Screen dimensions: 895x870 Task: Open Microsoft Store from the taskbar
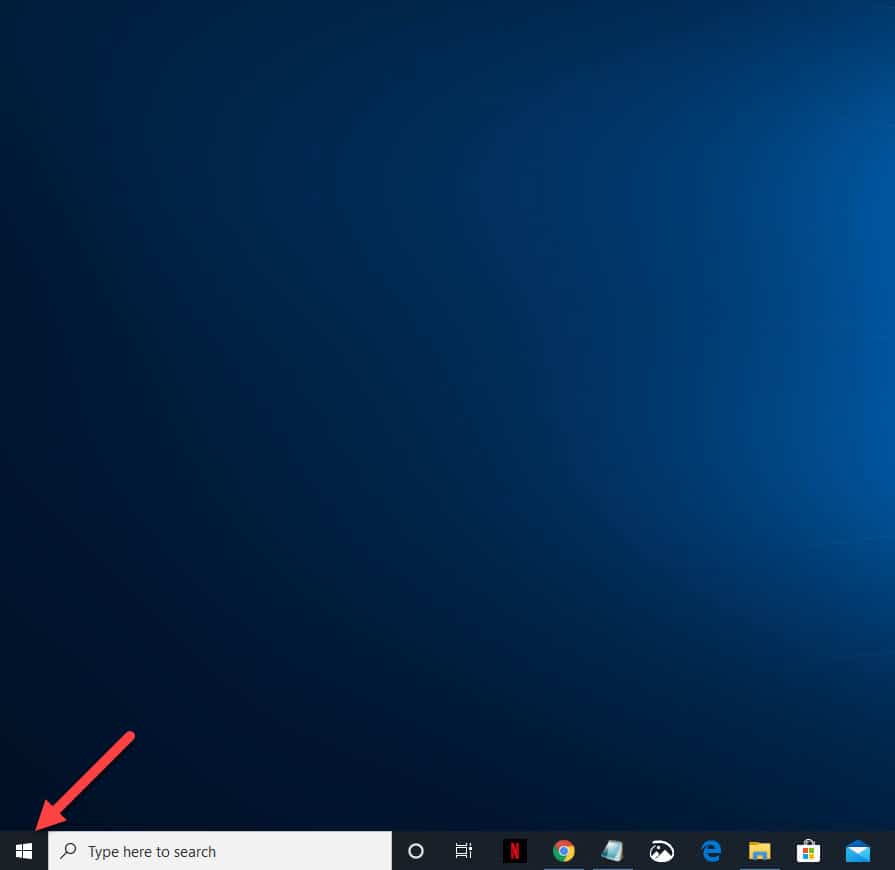tap(809, 851)
